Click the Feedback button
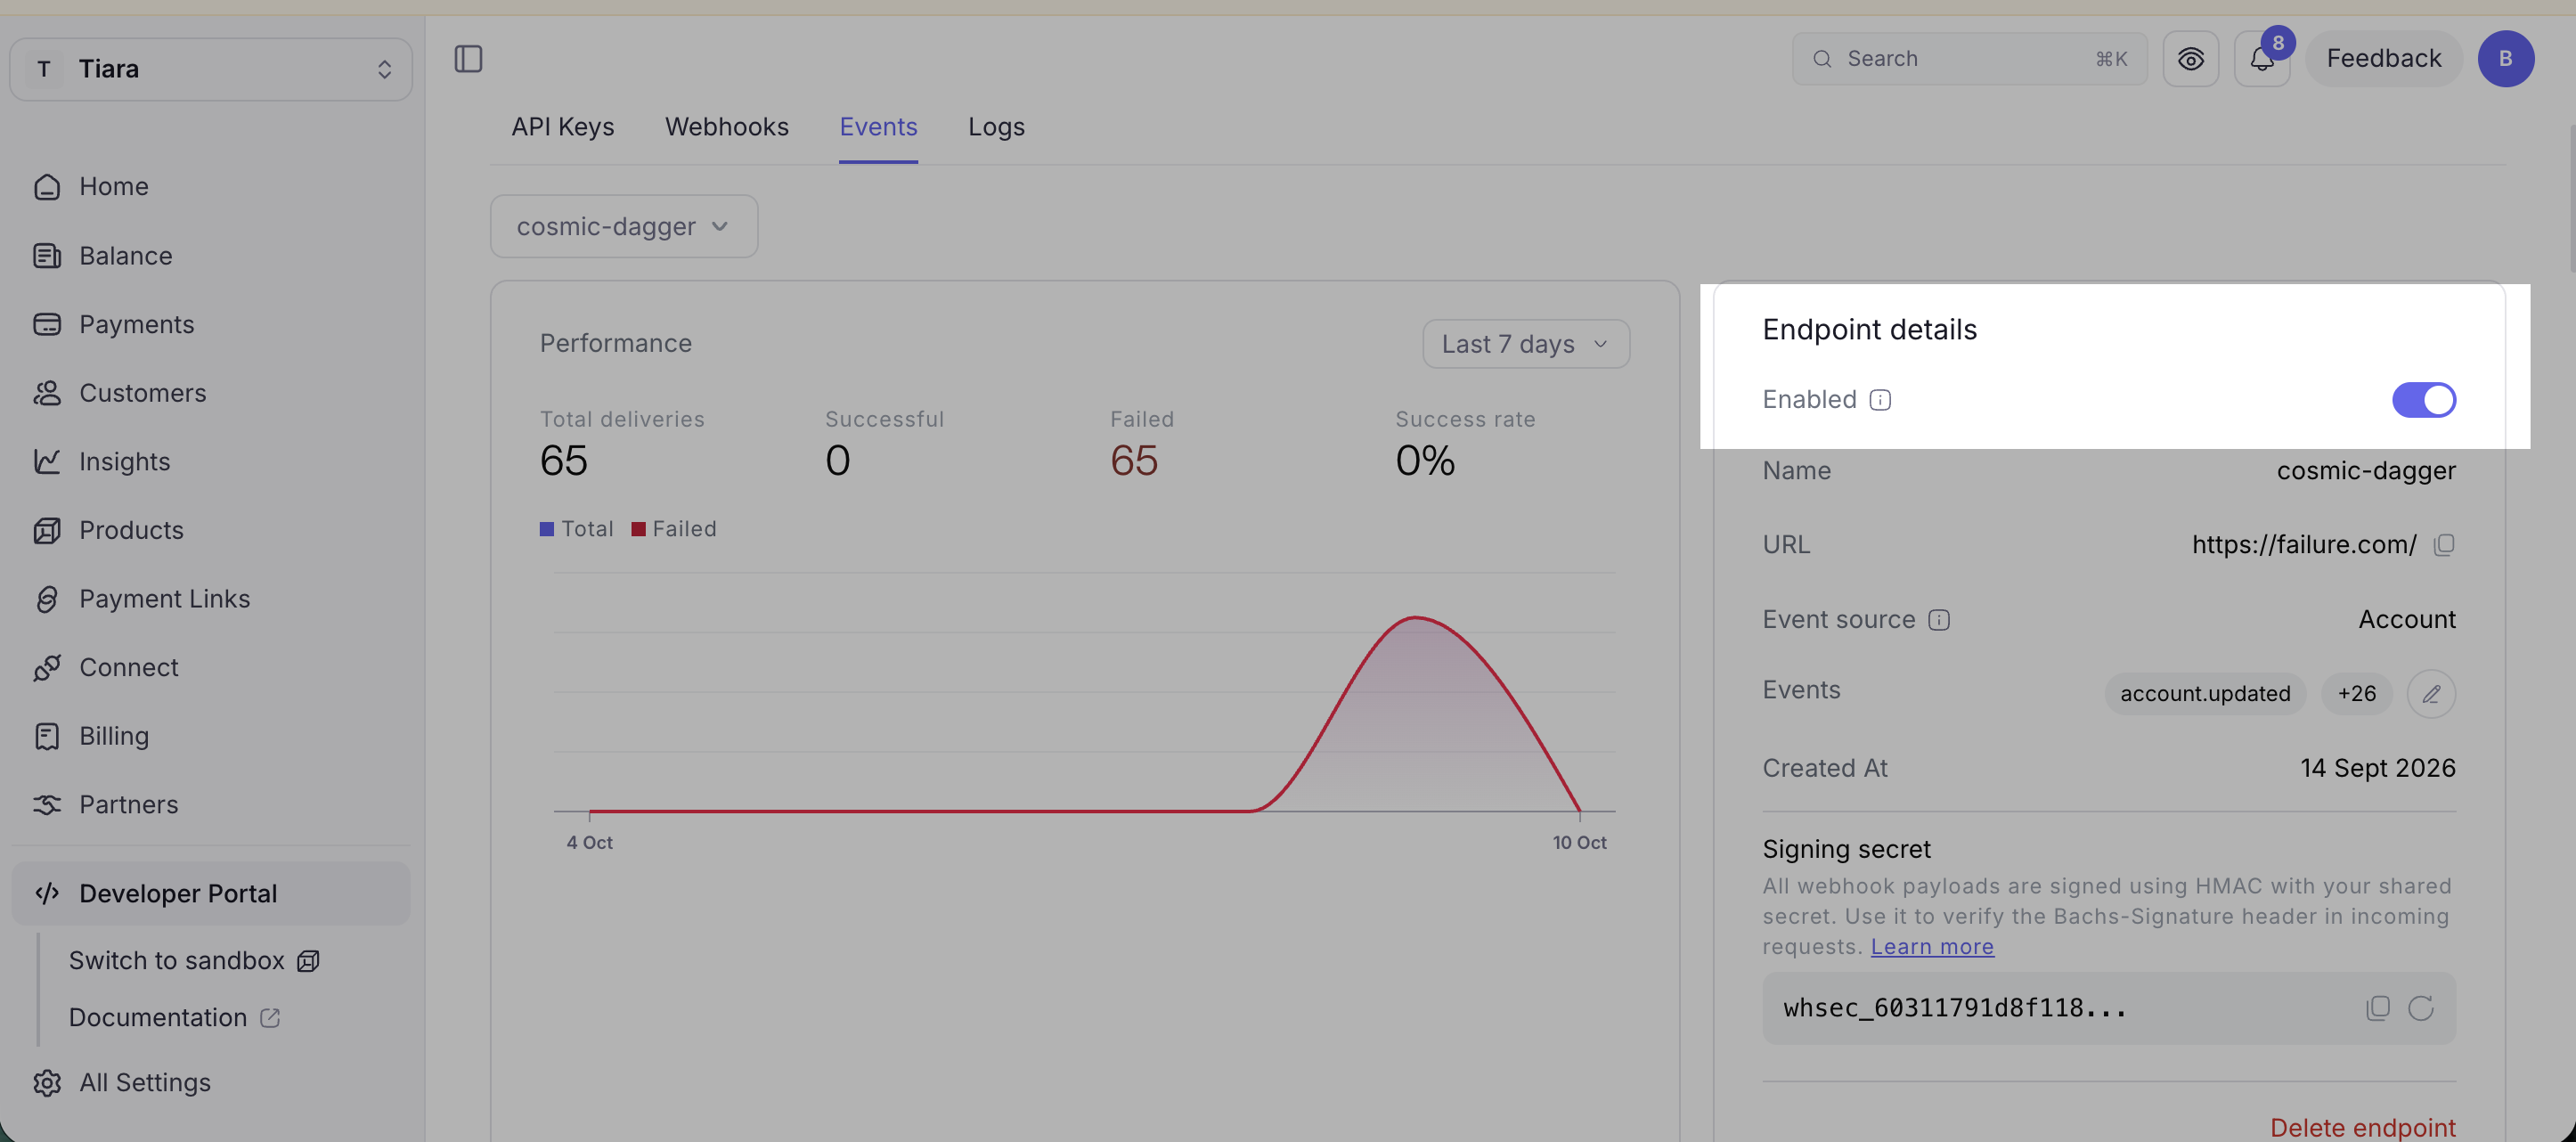 point(2383,59)
